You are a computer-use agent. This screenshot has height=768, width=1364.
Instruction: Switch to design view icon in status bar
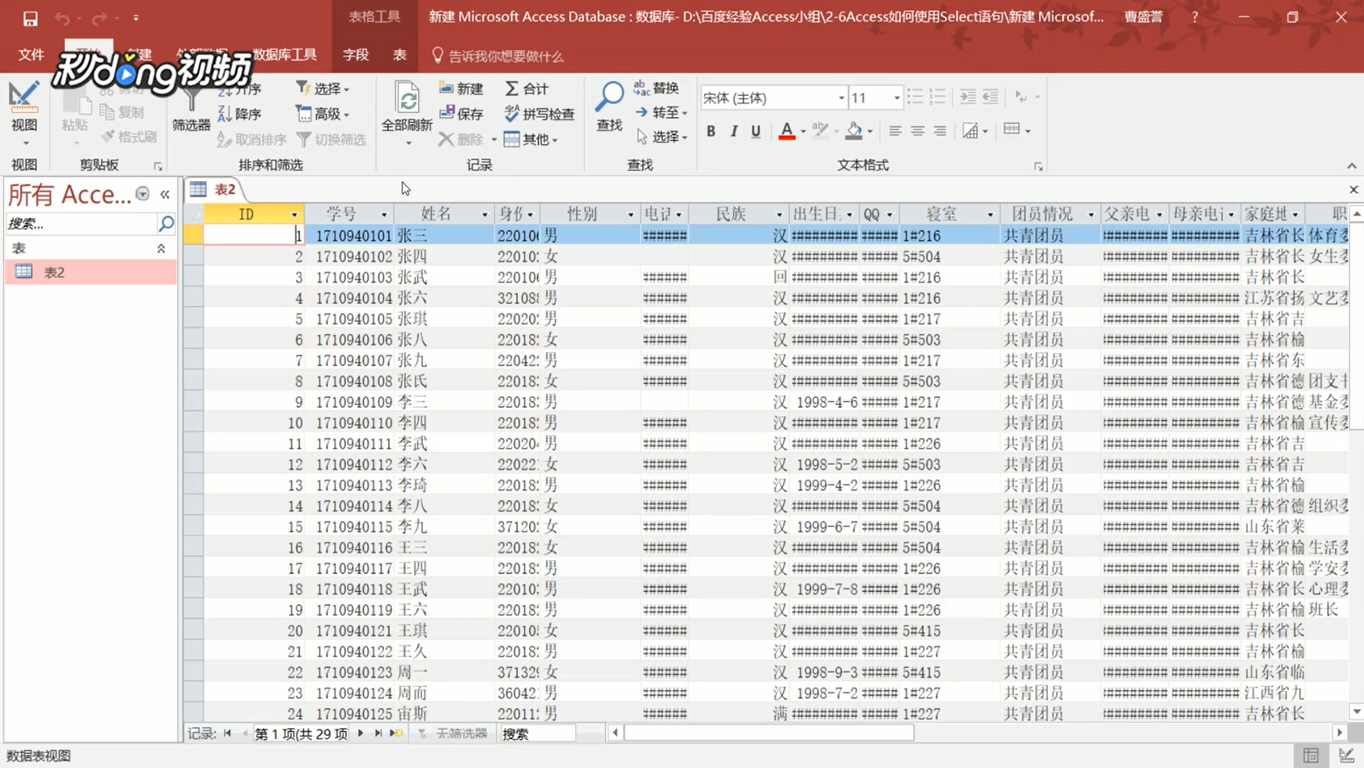1346,756
